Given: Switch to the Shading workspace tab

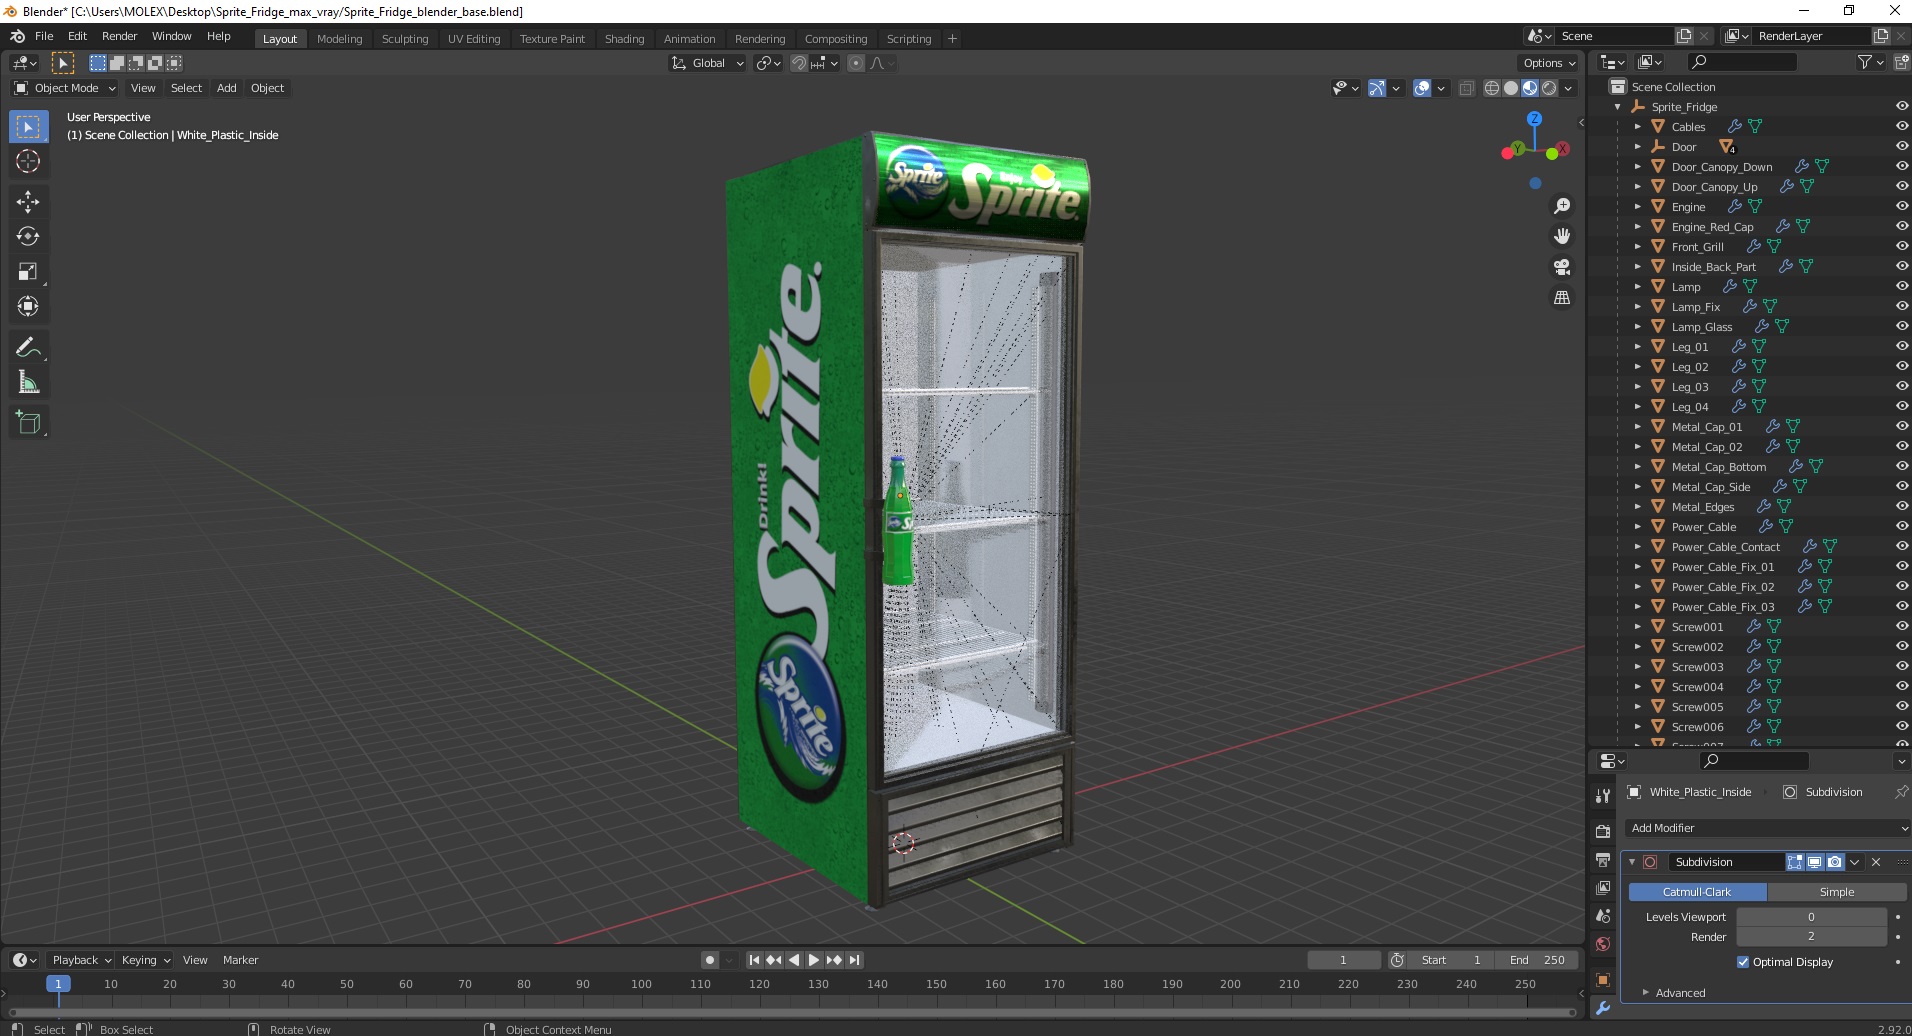Looking at the screenshot, I should point(624,39).
